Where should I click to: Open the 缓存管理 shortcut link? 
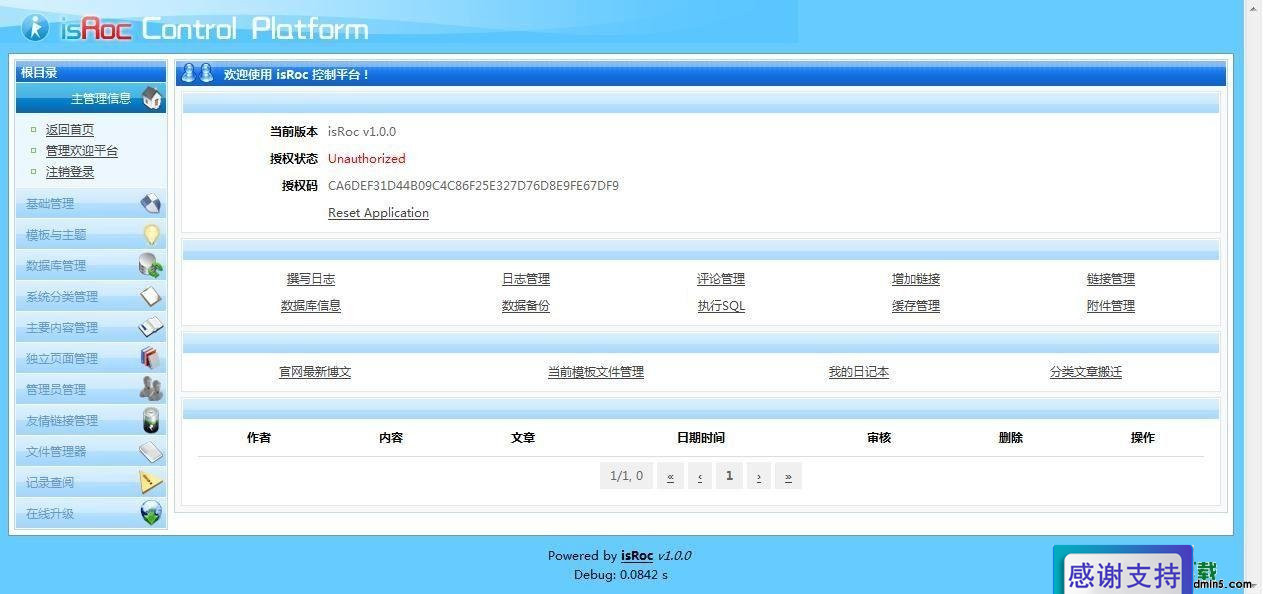(x=916, y=306)
